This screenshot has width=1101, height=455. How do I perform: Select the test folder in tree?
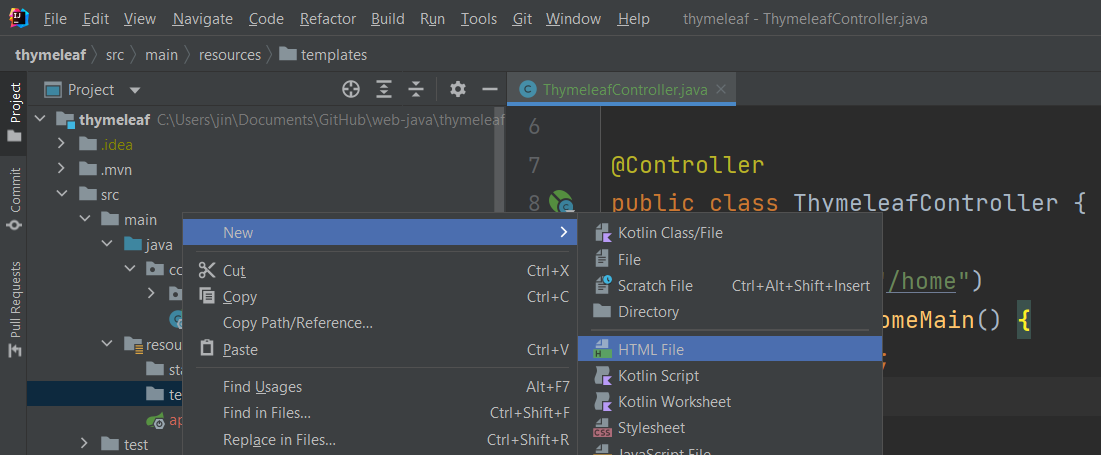click(124, 444)
